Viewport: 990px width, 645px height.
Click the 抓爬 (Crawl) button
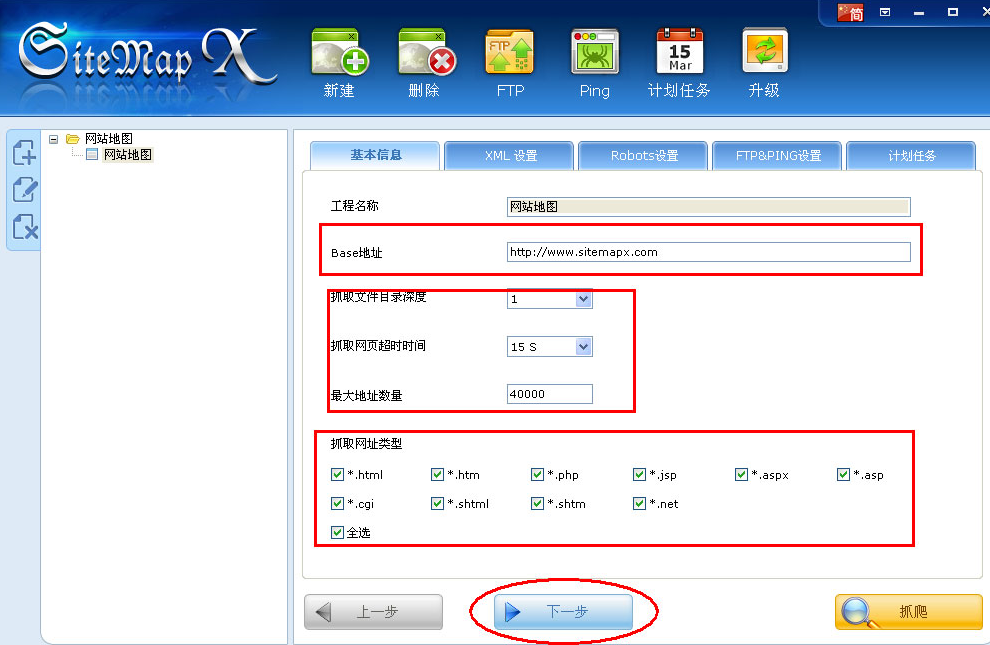coord(909,612)
